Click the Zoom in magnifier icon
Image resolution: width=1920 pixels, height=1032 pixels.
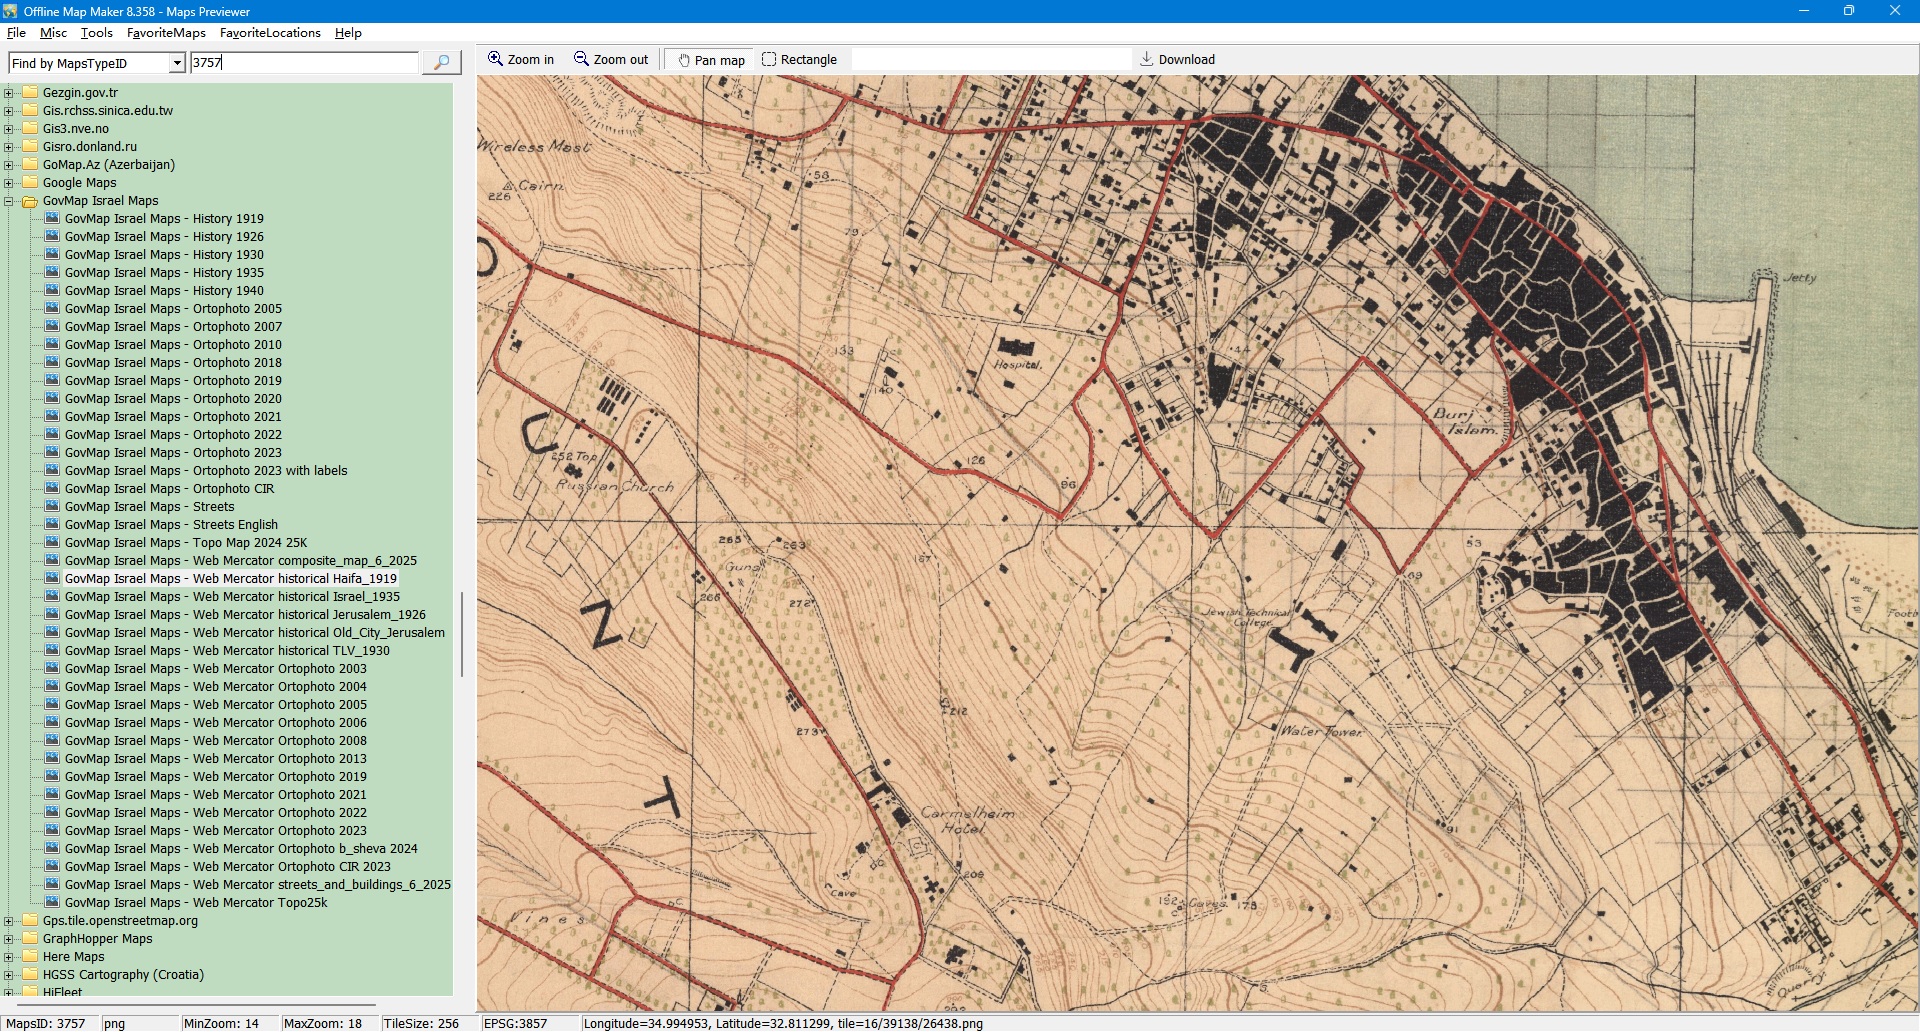point(495,59)
